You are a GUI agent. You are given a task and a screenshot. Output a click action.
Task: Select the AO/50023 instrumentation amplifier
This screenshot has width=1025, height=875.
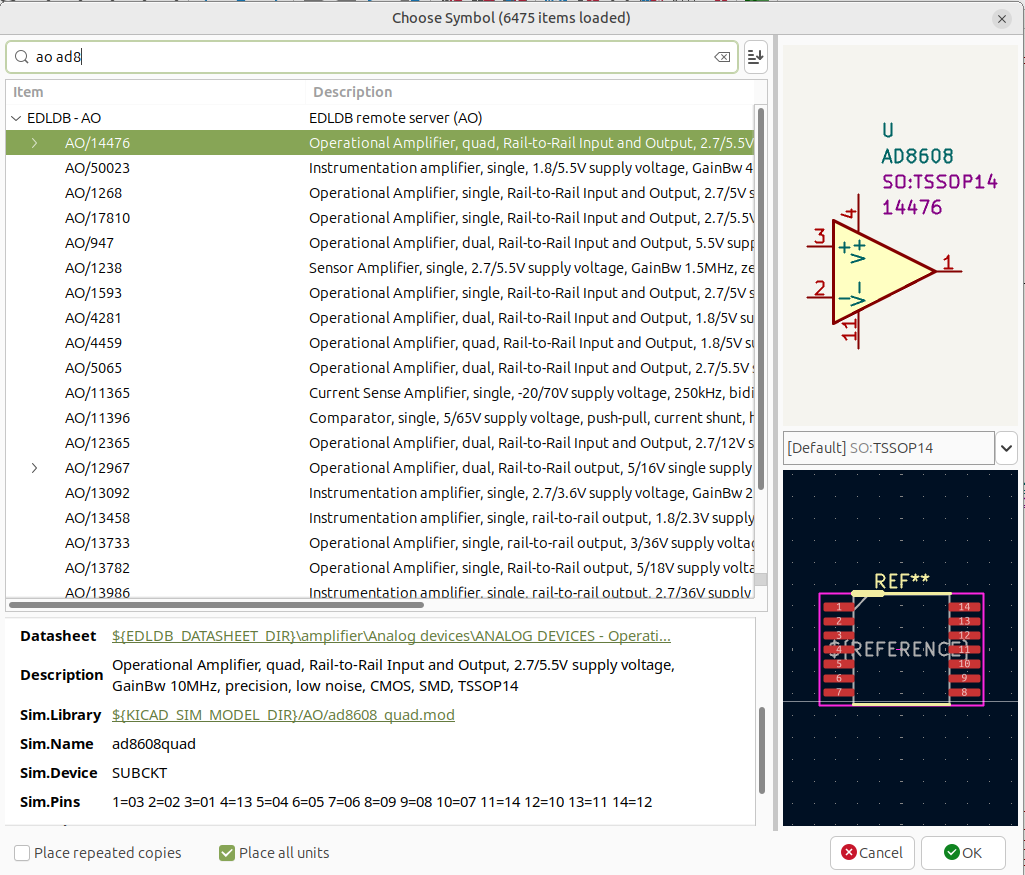[x=97, y=168]
